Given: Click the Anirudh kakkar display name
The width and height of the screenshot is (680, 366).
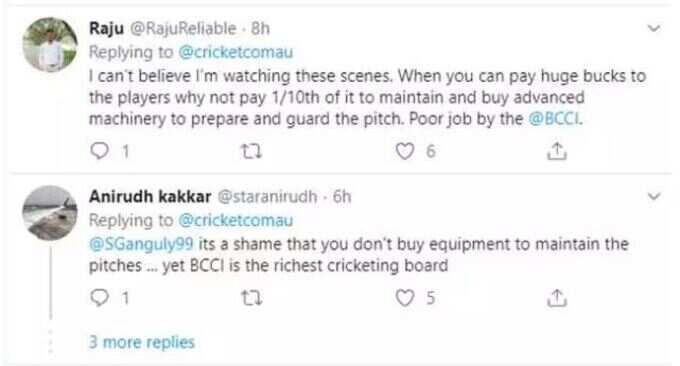Looking at the screenshot, I should click(150, 196).
